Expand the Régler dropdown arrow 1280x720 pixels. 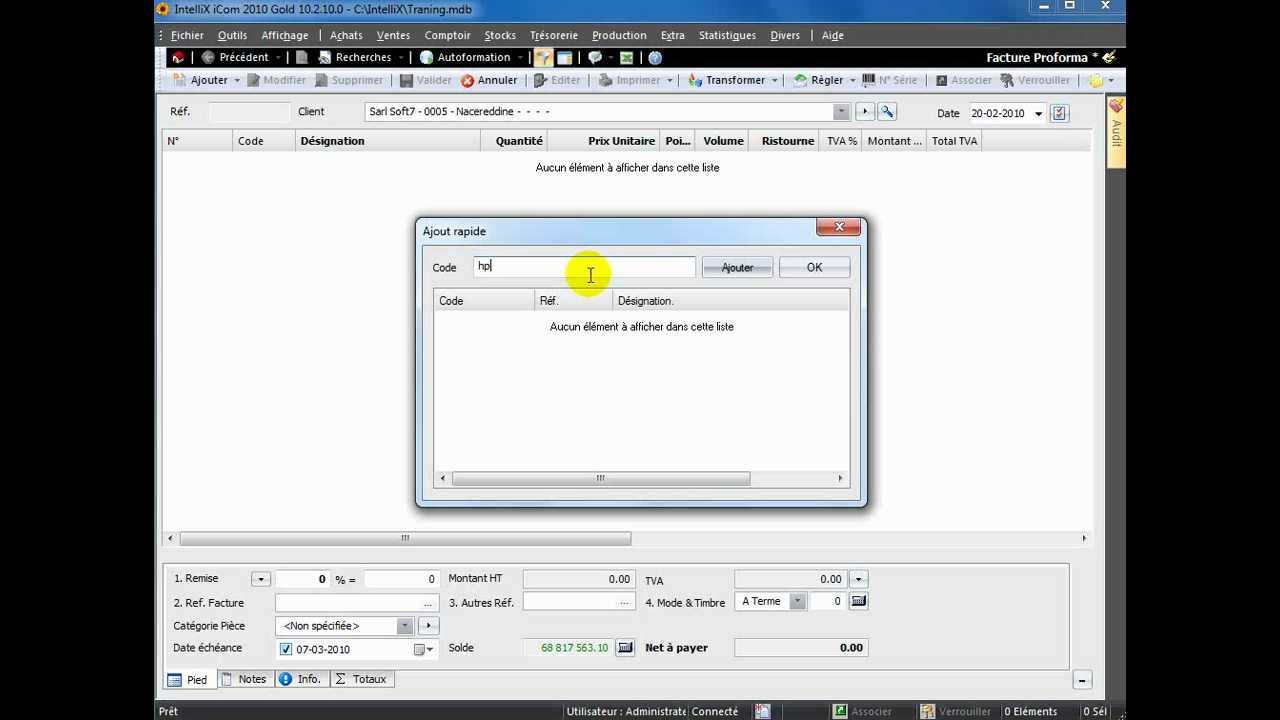852,81
